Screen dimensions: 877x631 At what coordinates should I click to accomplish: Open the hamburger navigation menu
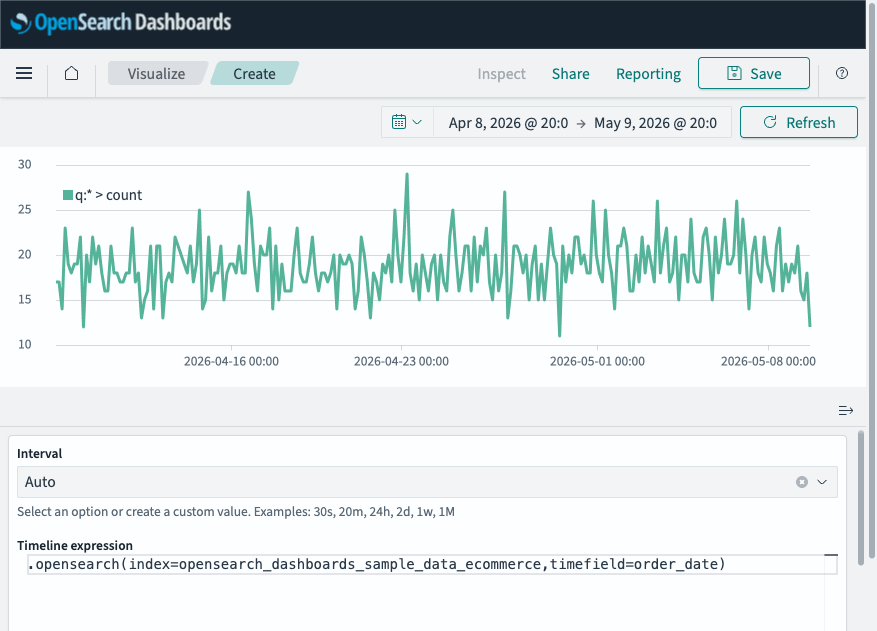pyautogui.click(x=24, y=73)
